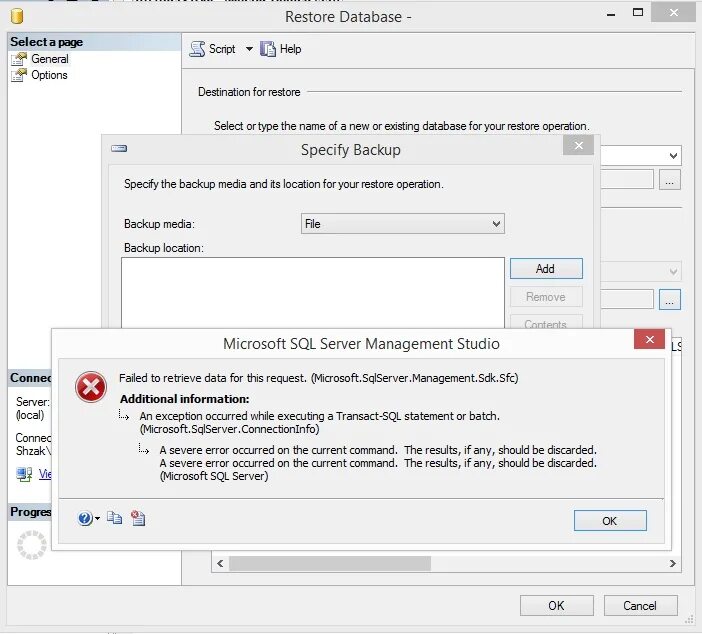Click inside the Backup location list box

pos(312,292)
